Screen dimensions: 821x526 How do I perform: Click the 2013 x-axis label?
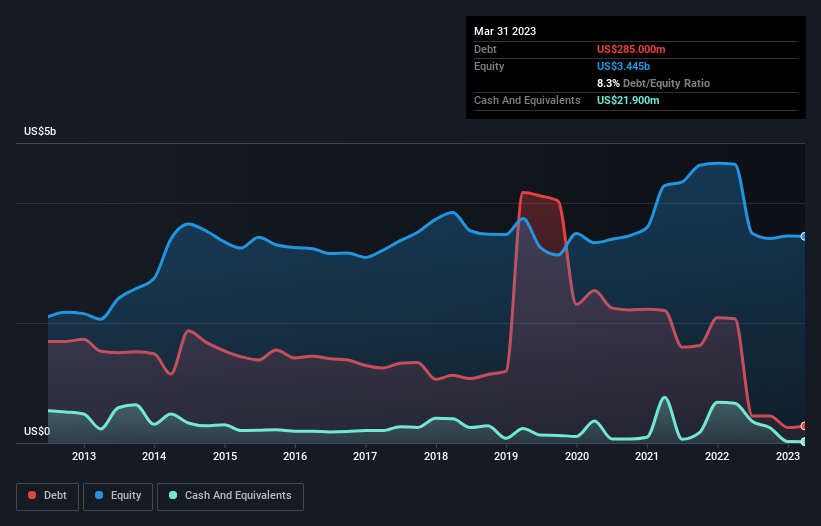click(x=84, y=456)
